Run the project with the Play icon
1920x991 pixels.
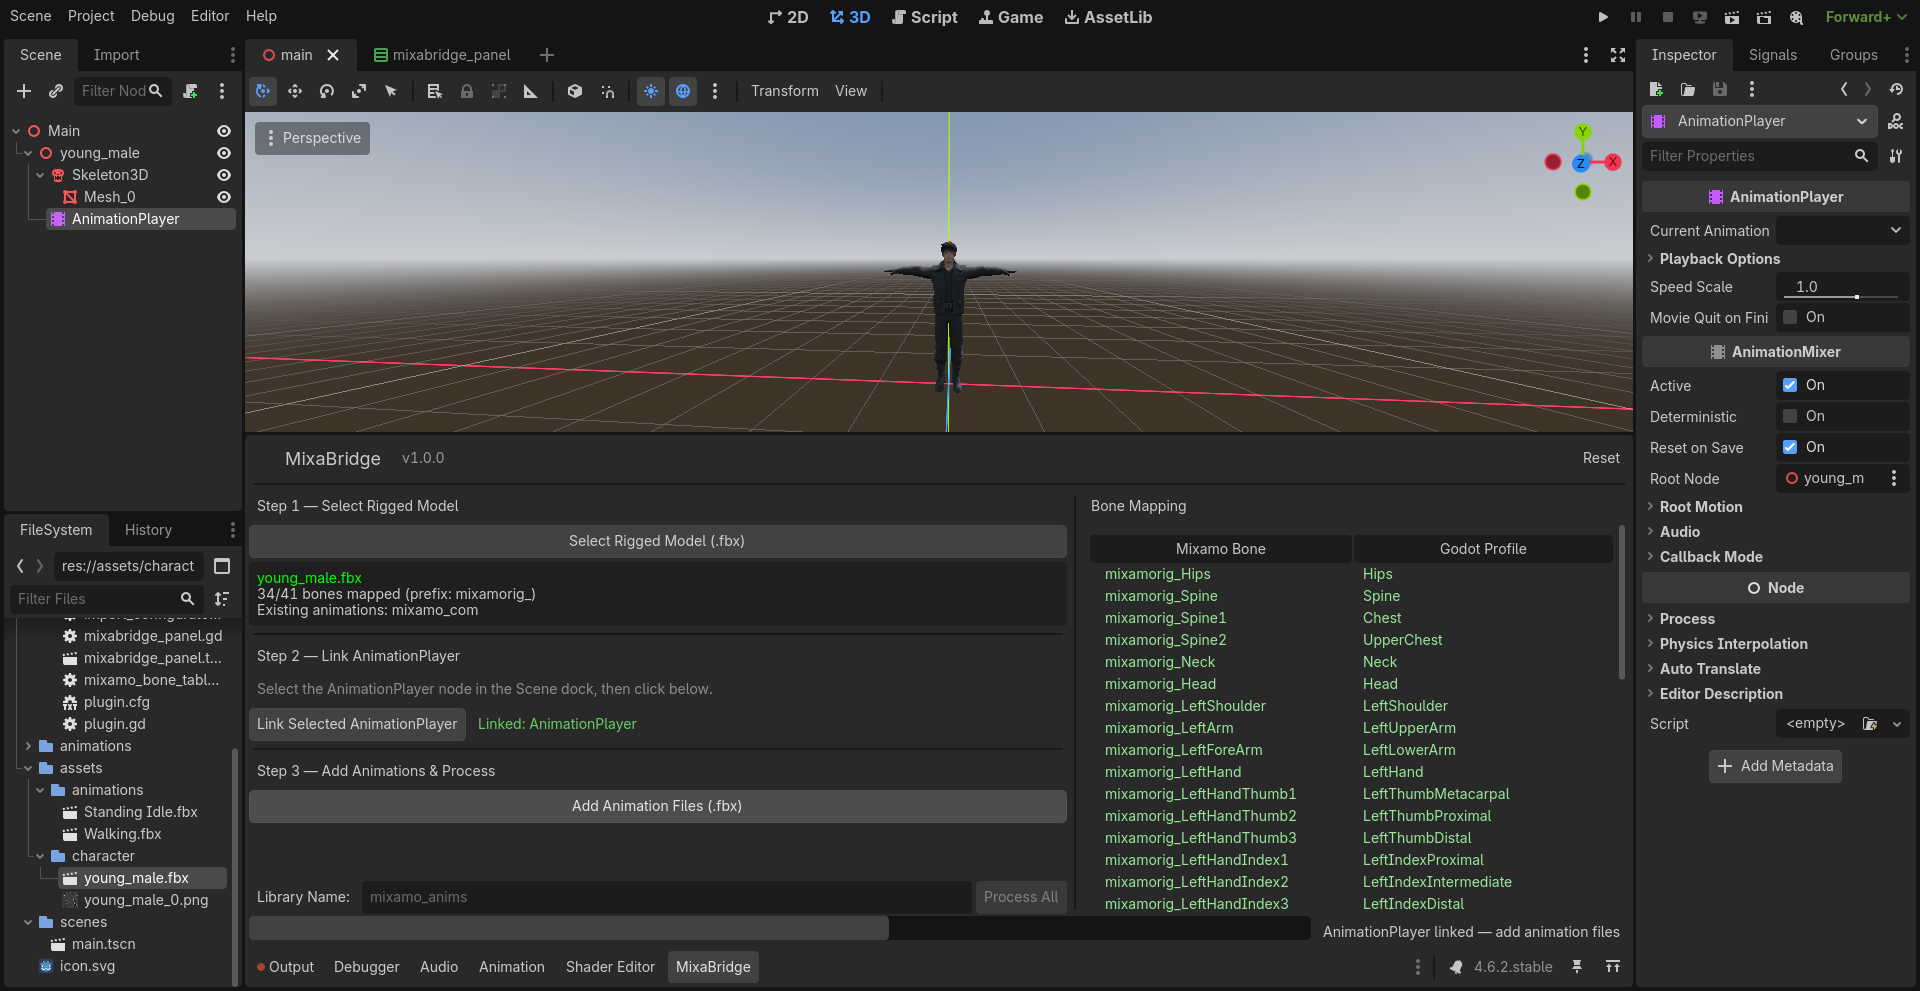click(1603, 17)
